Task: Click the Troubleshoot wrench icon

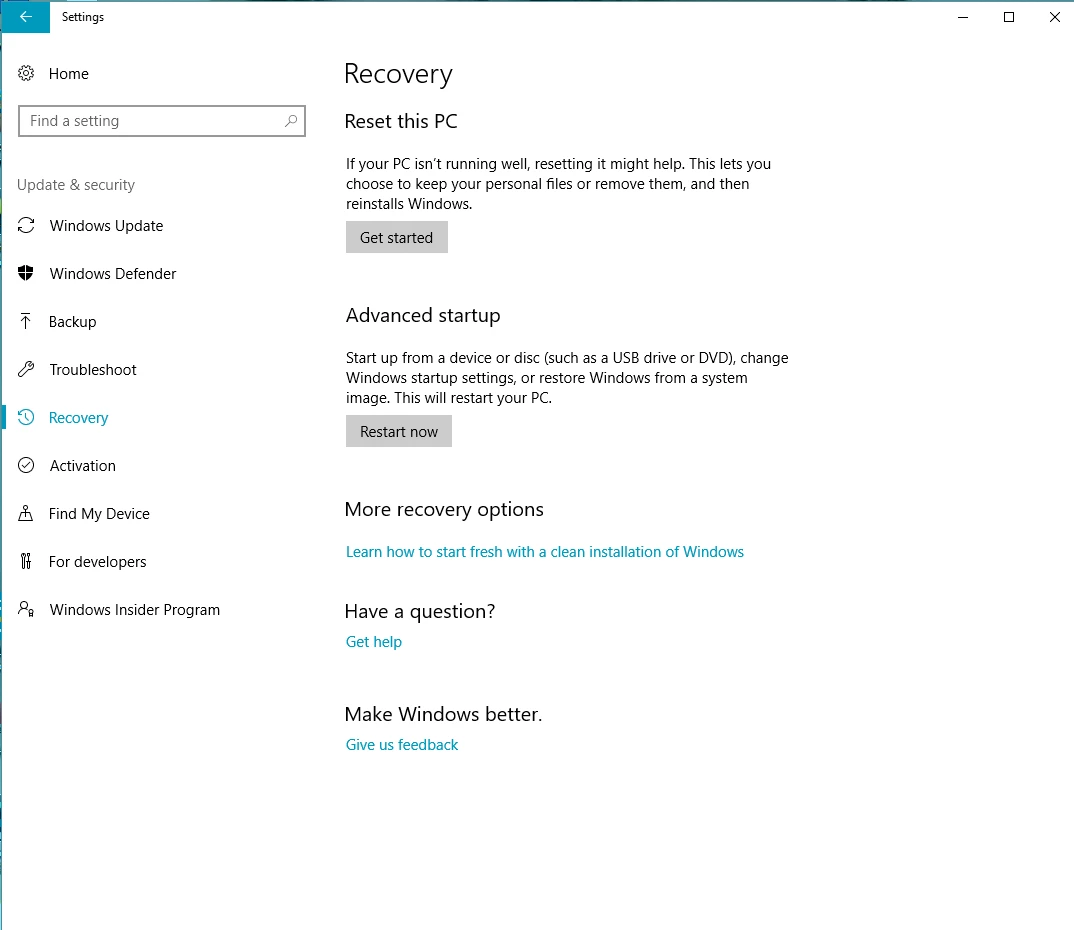Action: (x=26, y=369)
